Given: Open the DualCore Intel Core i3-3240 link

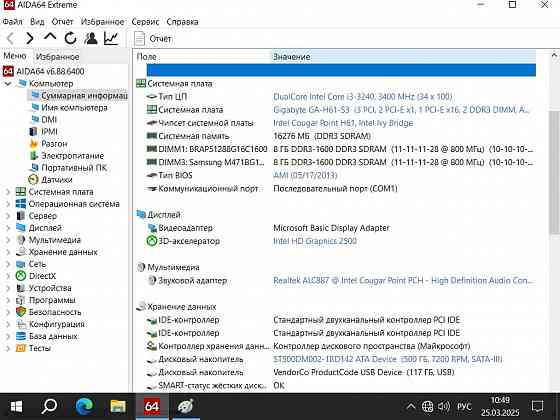Looking at the screenshot, I should pyautogui.click(x=362, y=96).
